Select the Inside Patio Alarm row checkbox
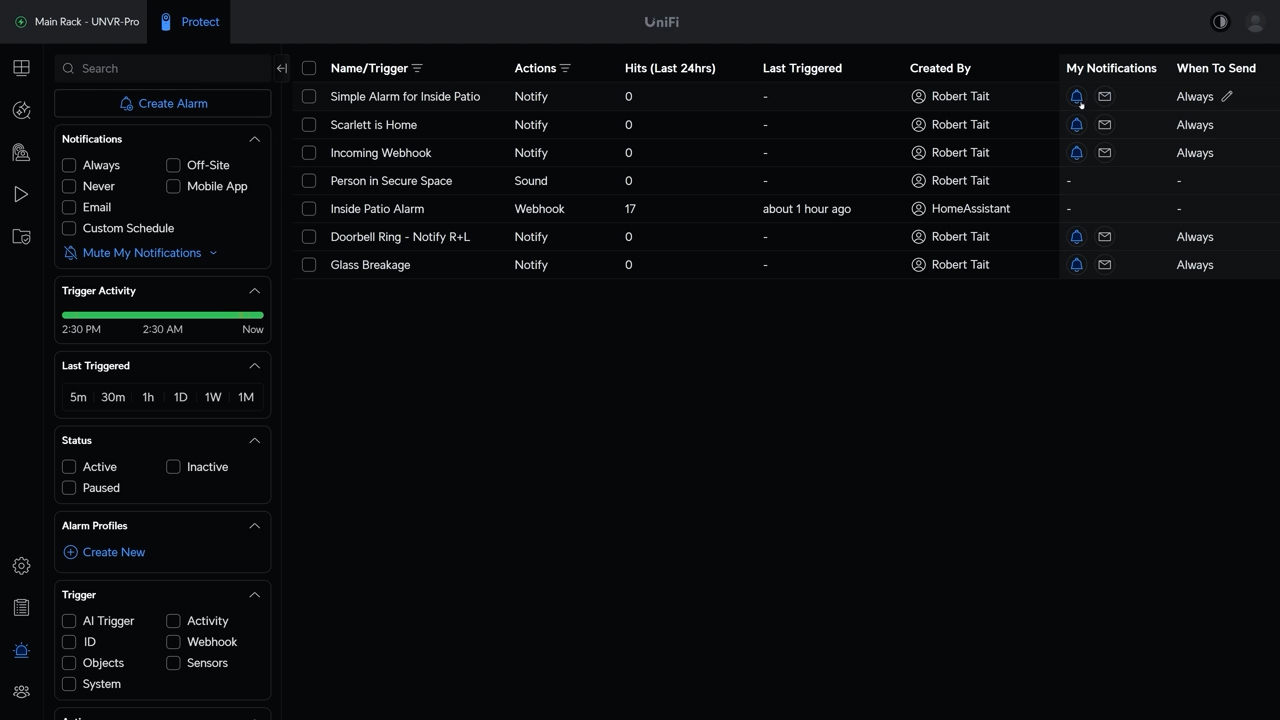 pyautogui.click(x=309, y=209)
